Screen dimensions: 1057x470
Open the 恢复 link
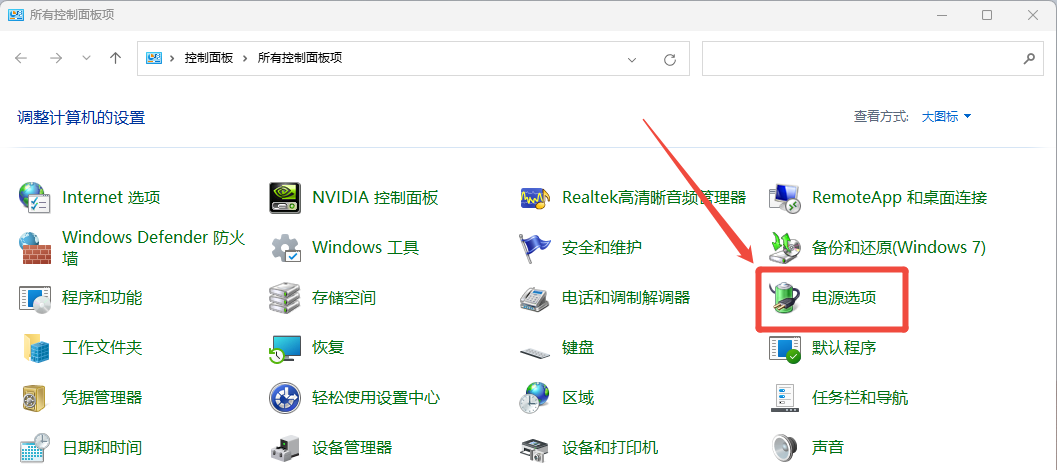point(328,348)
